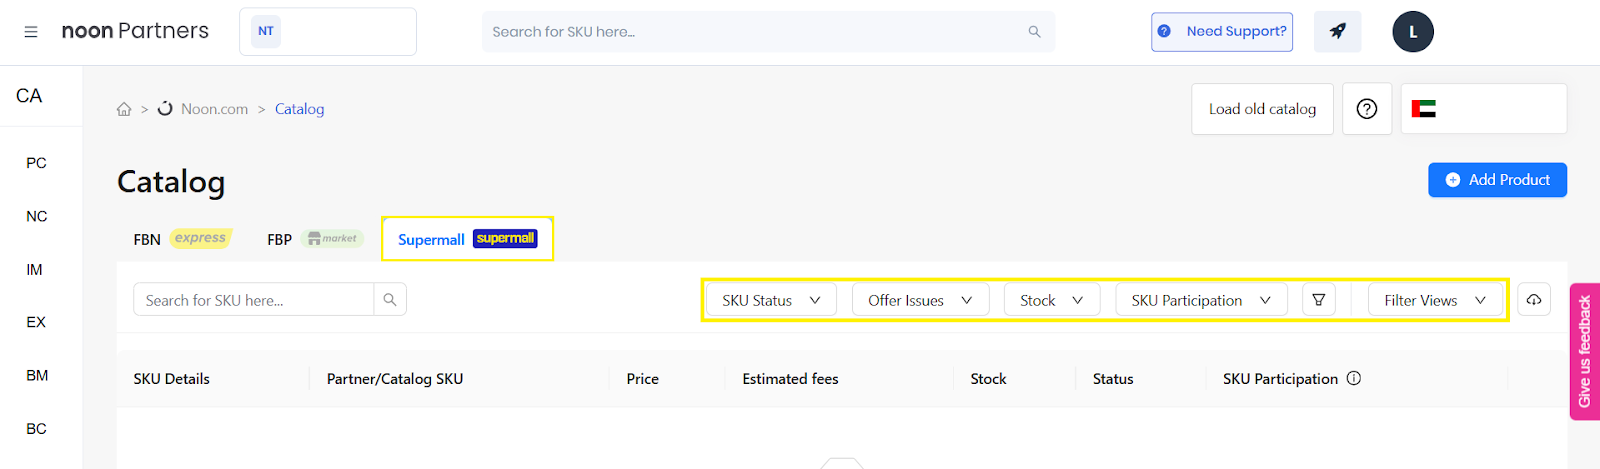Open the NT store selector
1600x469 pixels.
coord(328,32)
